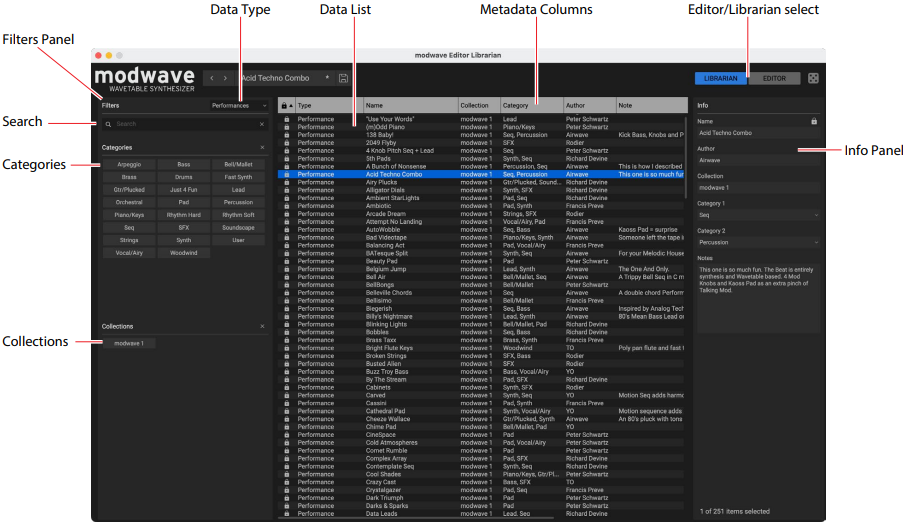Toggle the Fast Synth category filter
The width and height of the screenshot is (905, 526).
pyautogui.click(x=238, y=176)
